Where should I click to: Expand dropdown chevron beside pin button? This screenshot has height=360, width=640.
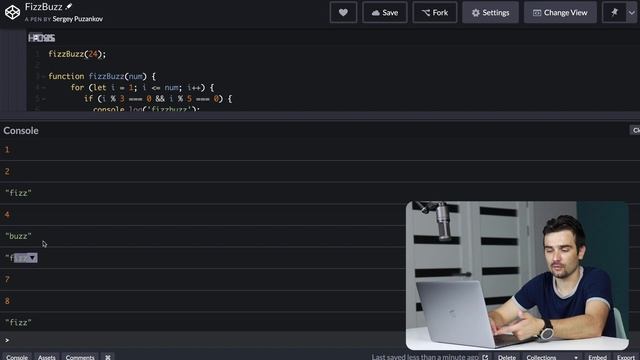click(631, 13)
